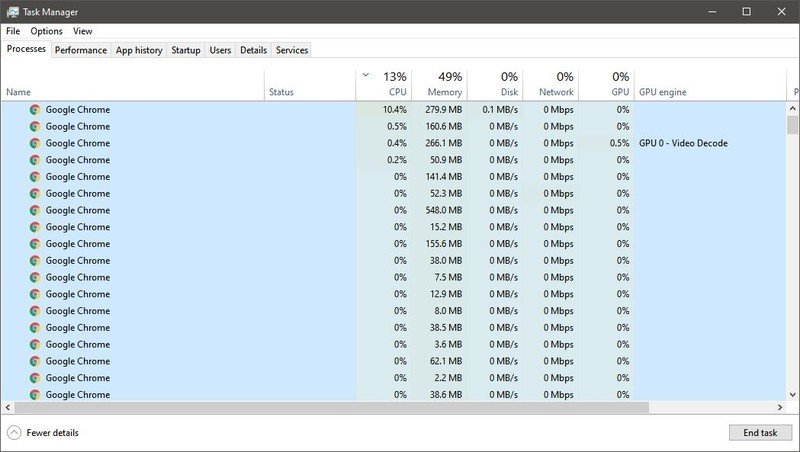This screenshot has width=800, height=452.
Task: Switch to the Details tab
Action: point(254,50)
